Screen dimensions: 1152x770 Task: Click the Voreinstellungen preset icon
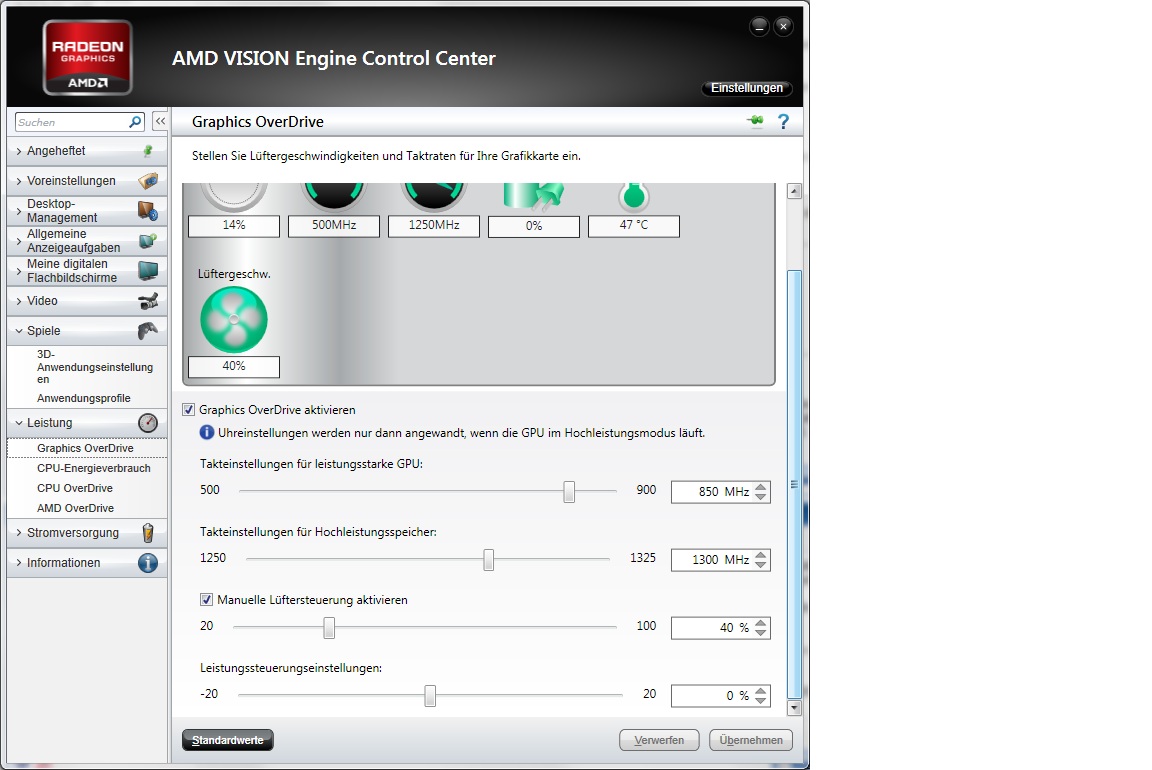coord(148,181)
